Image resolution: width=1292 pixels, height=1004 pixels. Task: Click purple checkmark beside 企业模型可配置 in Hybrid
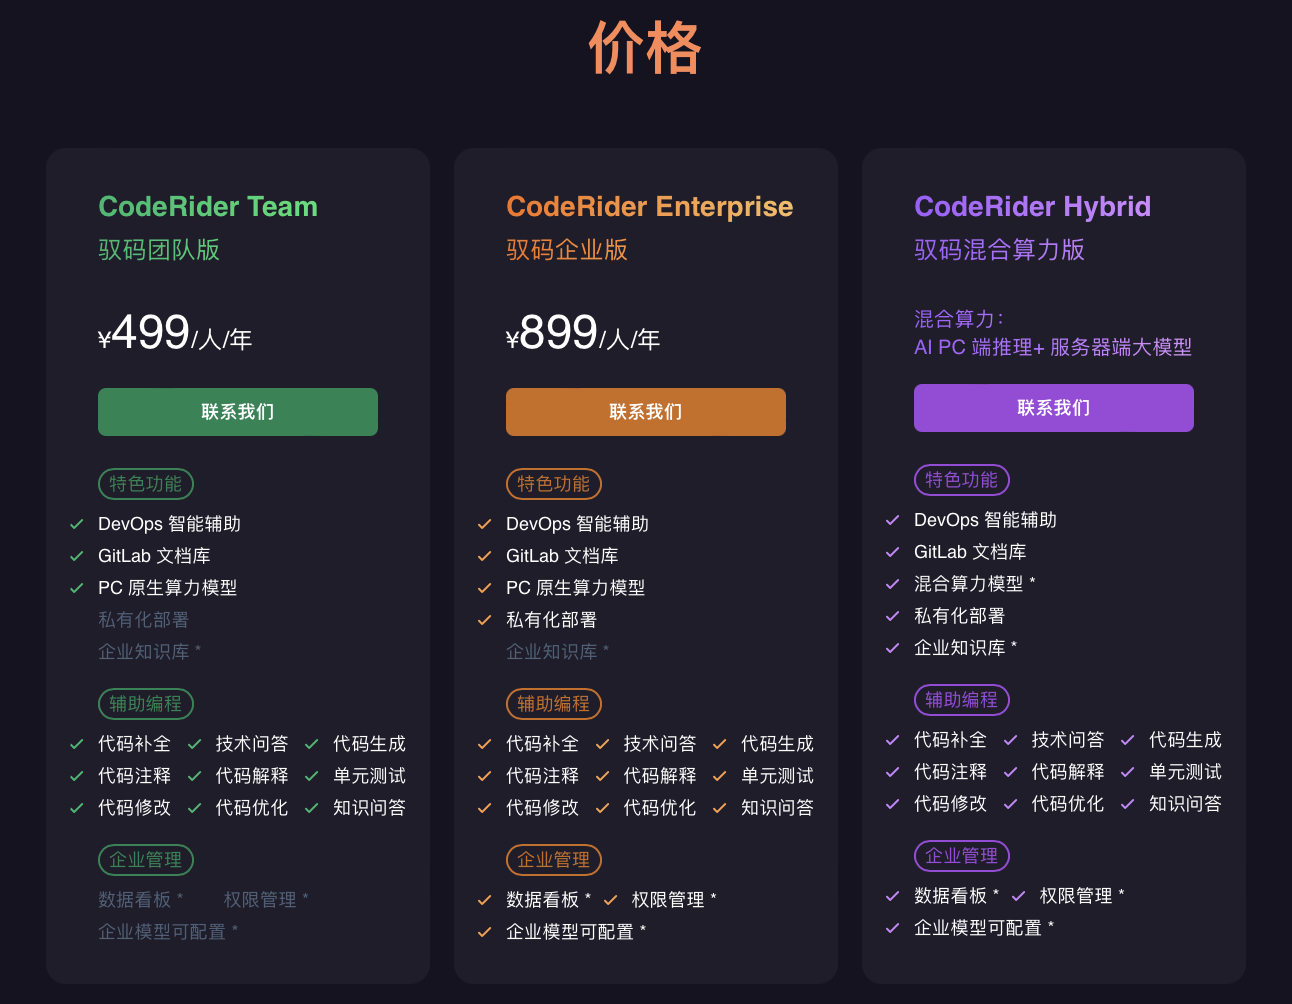(x=892, y=928)
